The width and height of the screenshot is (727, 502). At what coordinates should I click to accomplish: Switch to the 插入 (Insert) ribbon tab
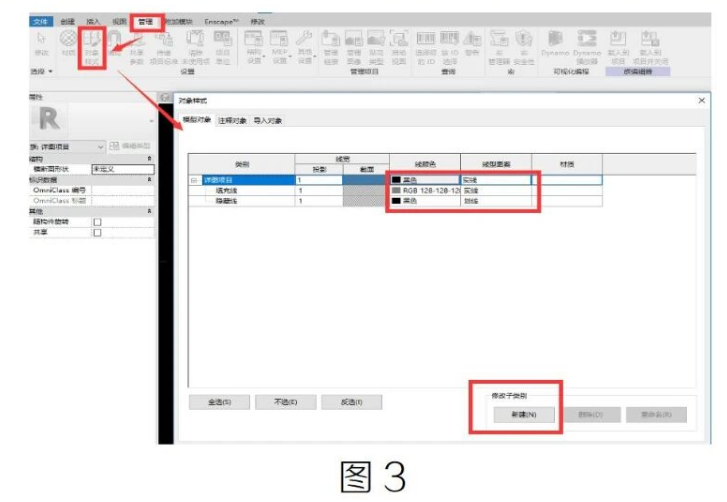(93, 21)
